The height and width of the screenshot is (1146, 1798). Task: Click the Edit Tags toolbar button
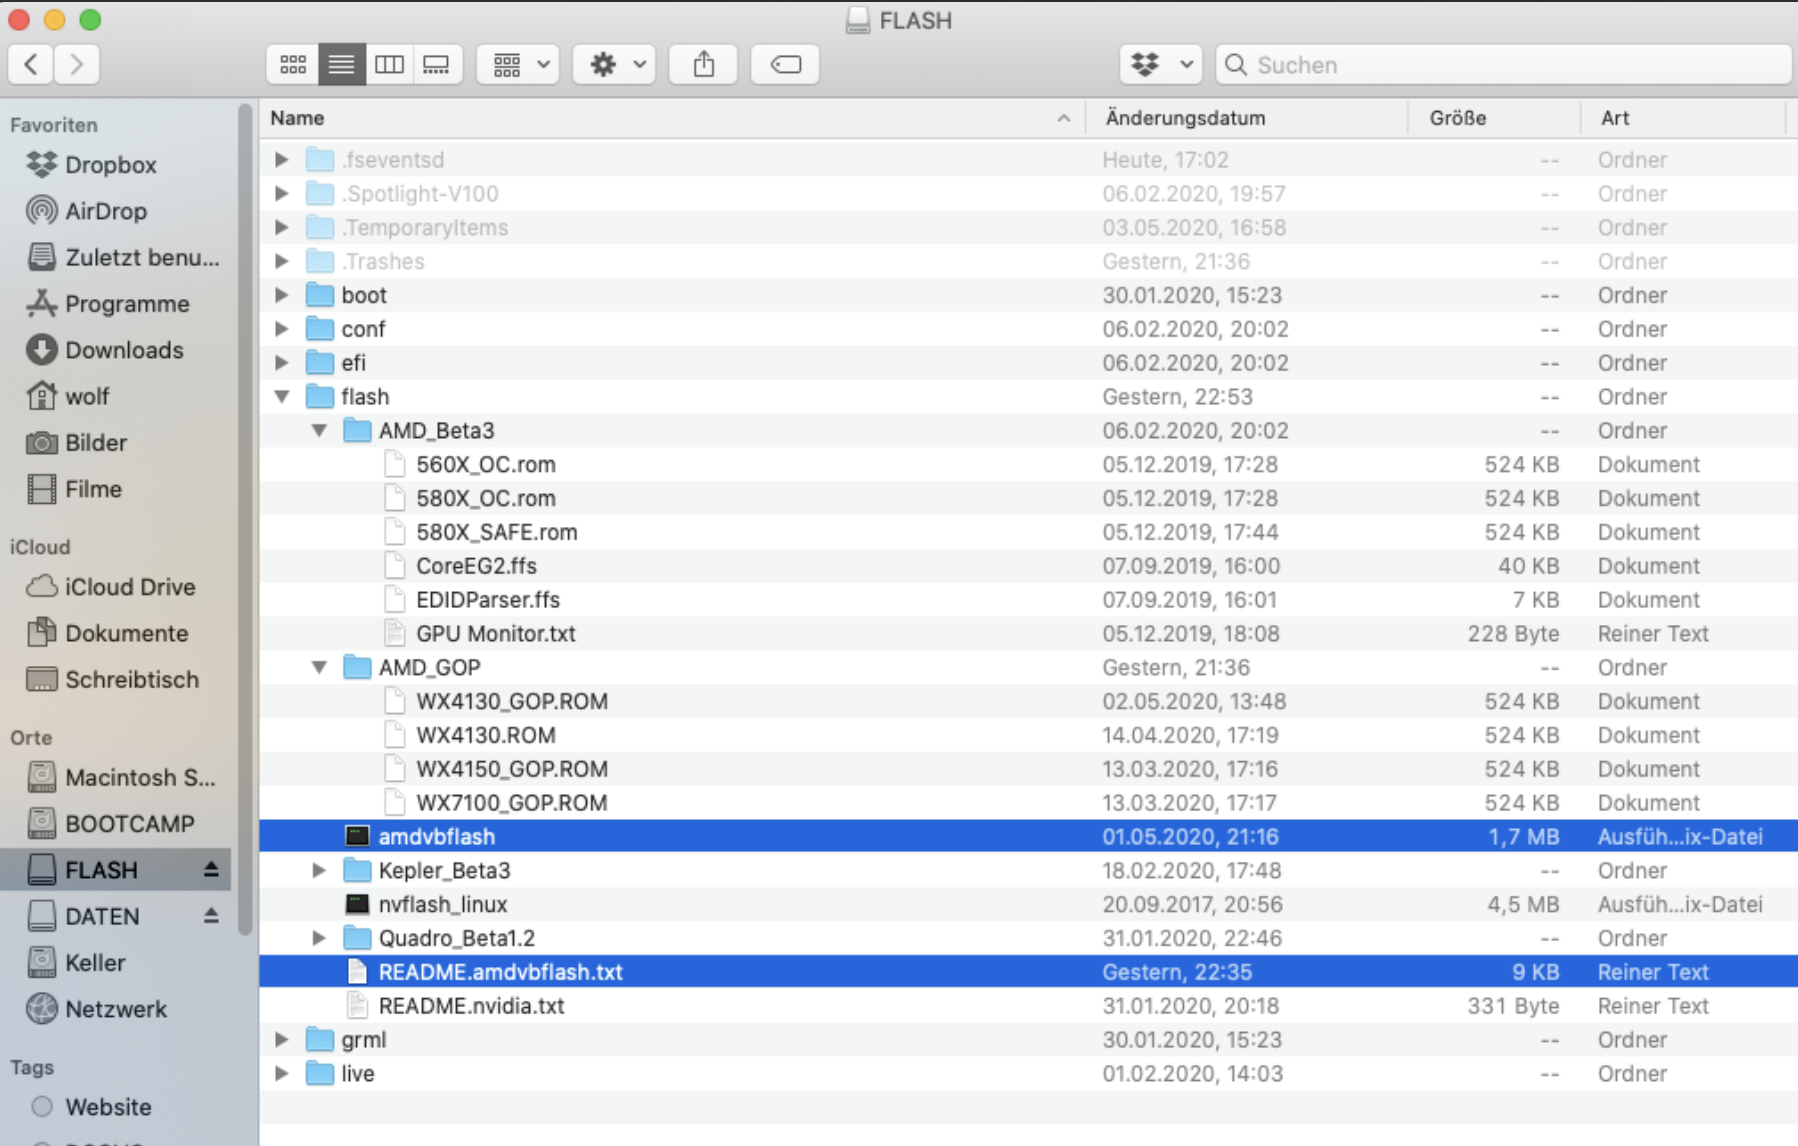[785, 65]
